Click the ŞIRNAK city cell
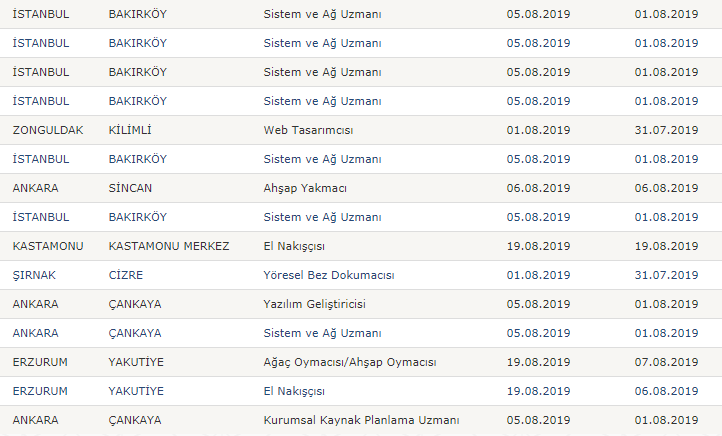This screenshot has width=722, height=436. point(34,275)
